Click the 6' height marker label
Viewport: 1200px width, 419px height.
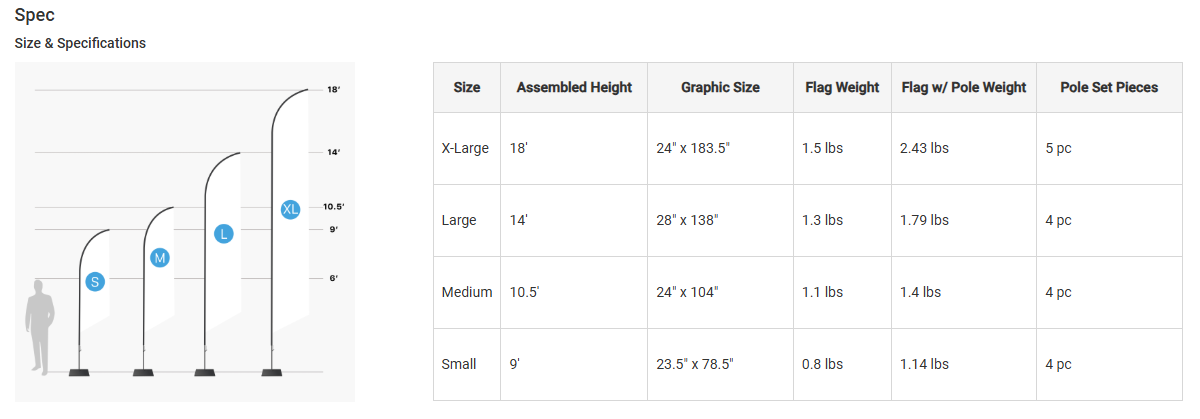(333, 278)
